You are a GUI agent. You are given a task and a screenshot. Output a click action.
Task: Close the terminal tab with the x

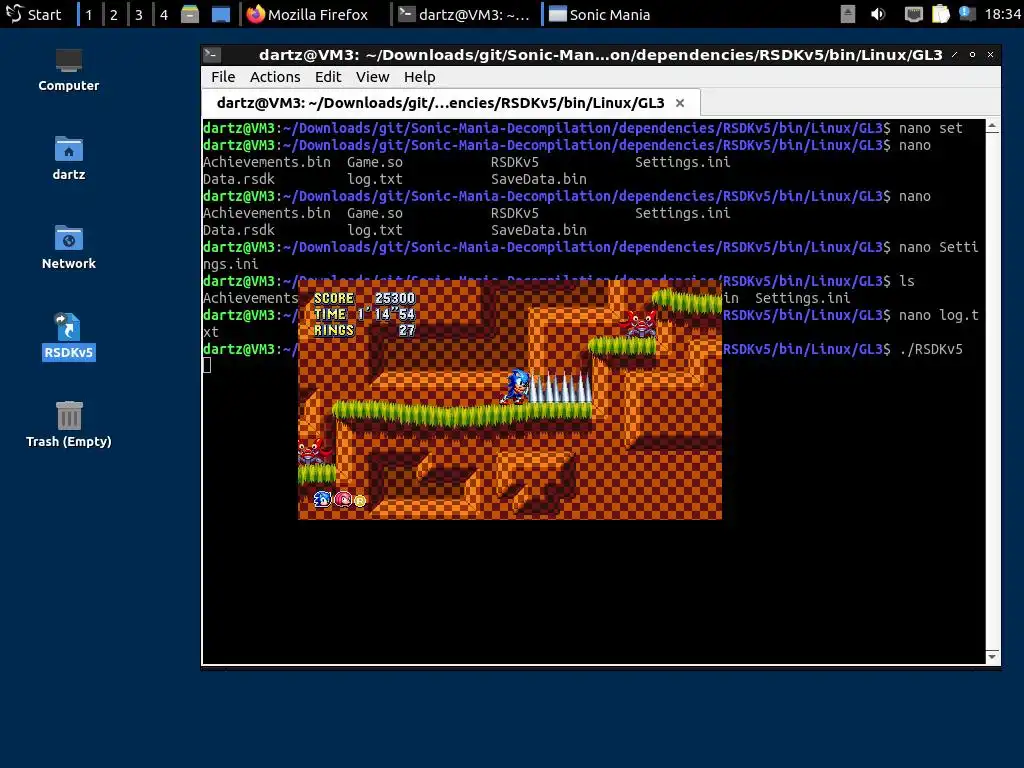click(680, 103)
